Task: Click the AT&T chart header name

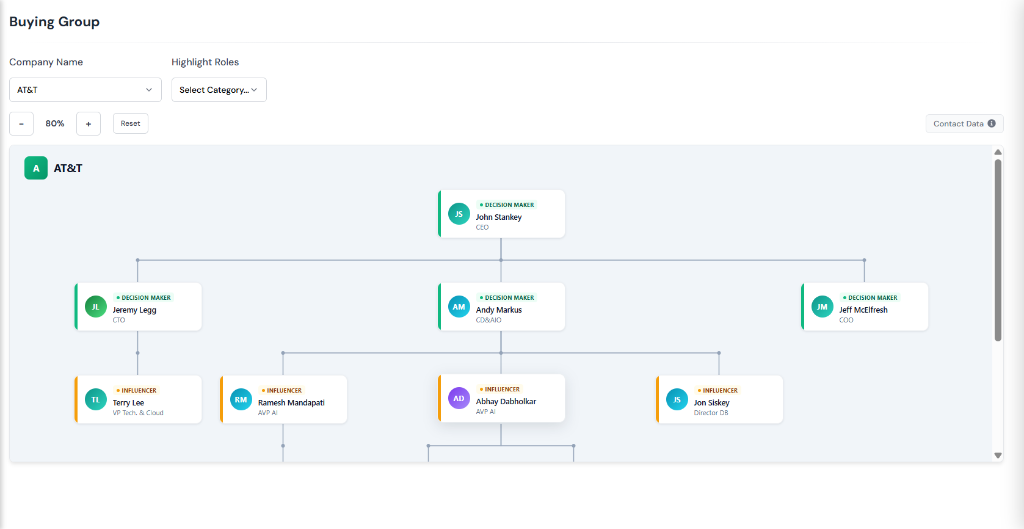Action: 68,168
